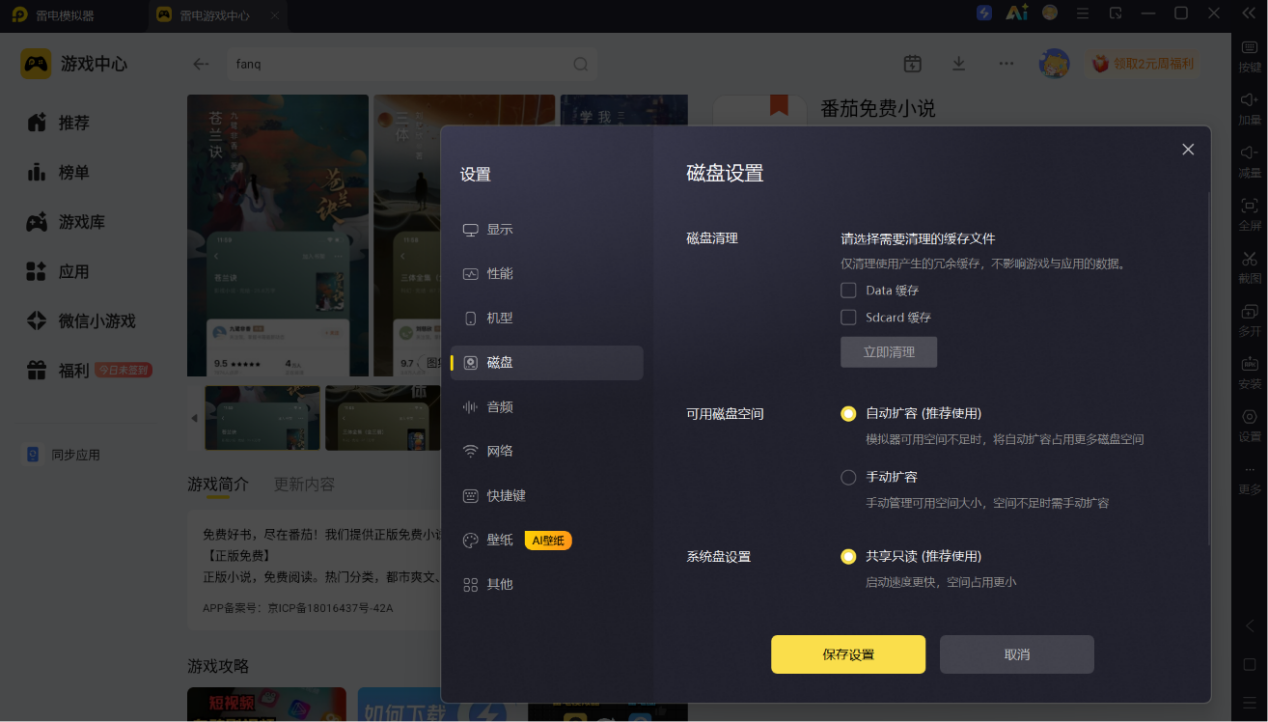
Task: Click the cartoon profile avatar in game center
Action: 1053,64
